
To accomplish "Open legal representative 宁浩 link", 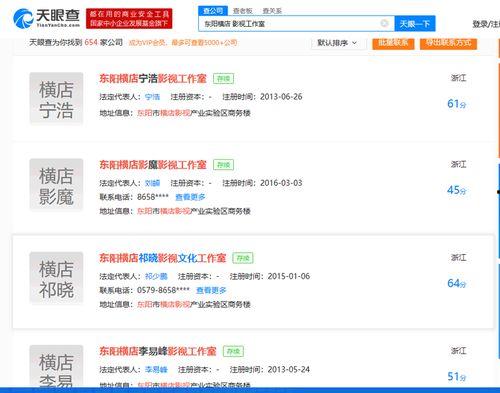I will click(x=153, y=97).
